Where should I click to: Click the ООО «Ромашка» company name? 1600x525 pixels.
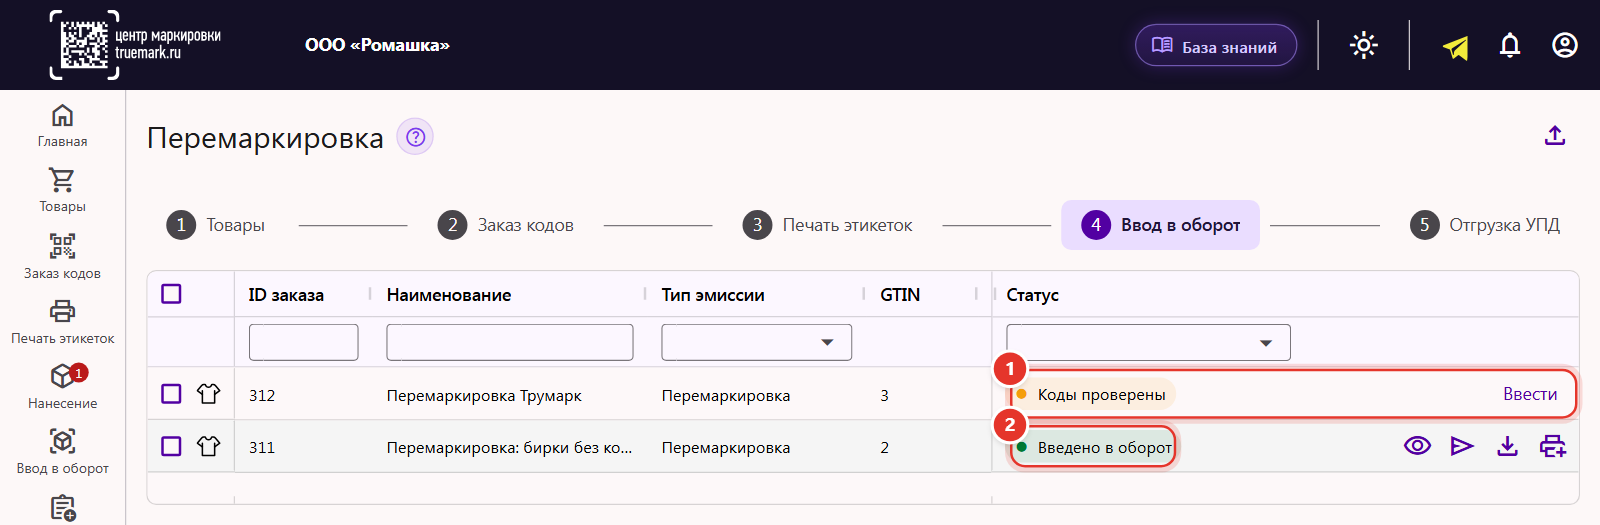pyautogui.click(x=377, y=45)
